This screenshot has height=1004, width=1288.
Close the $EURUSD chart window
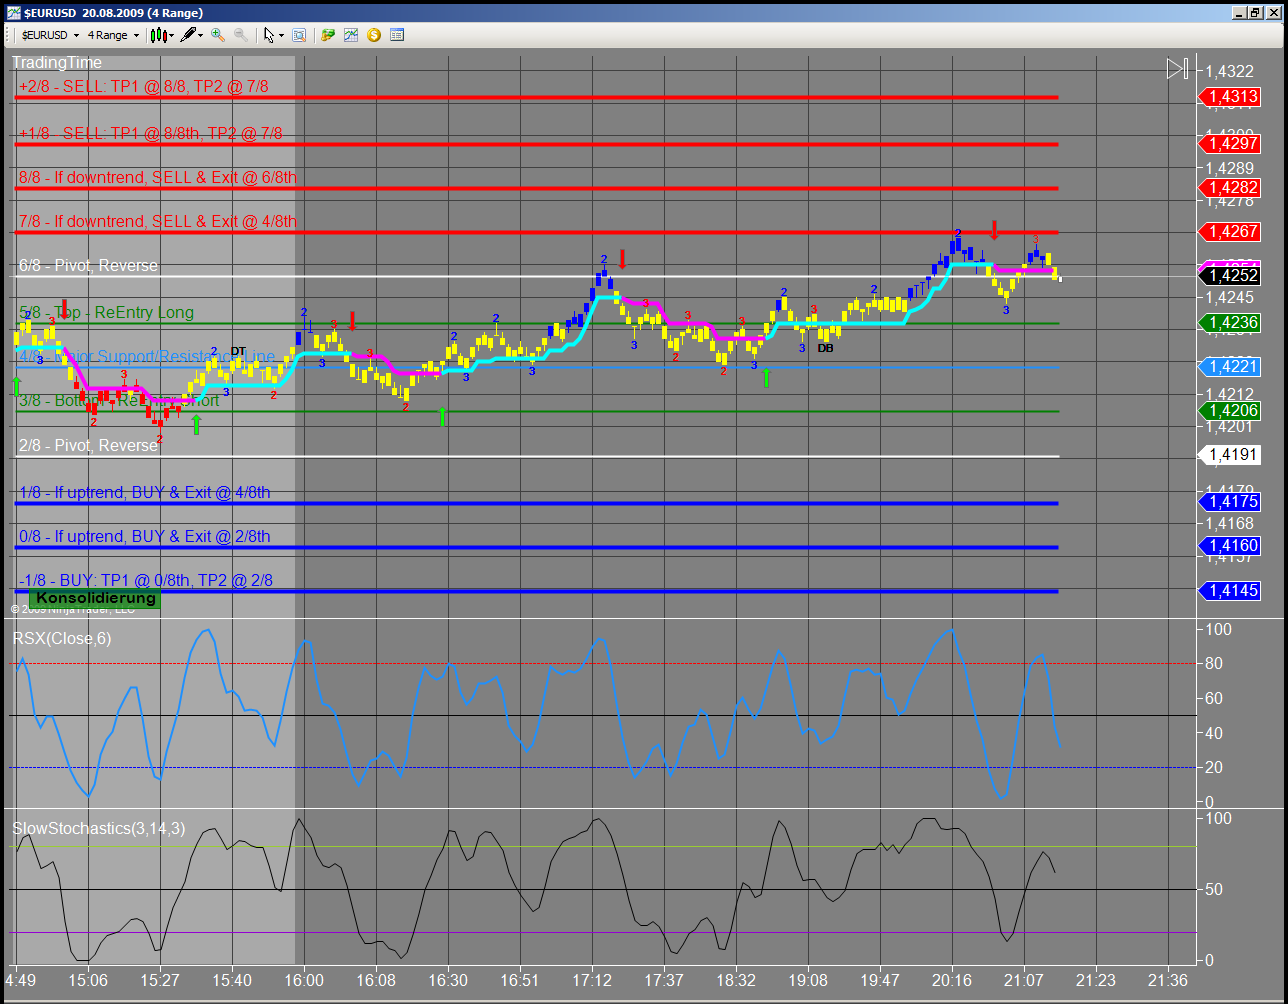(1273, 12)
